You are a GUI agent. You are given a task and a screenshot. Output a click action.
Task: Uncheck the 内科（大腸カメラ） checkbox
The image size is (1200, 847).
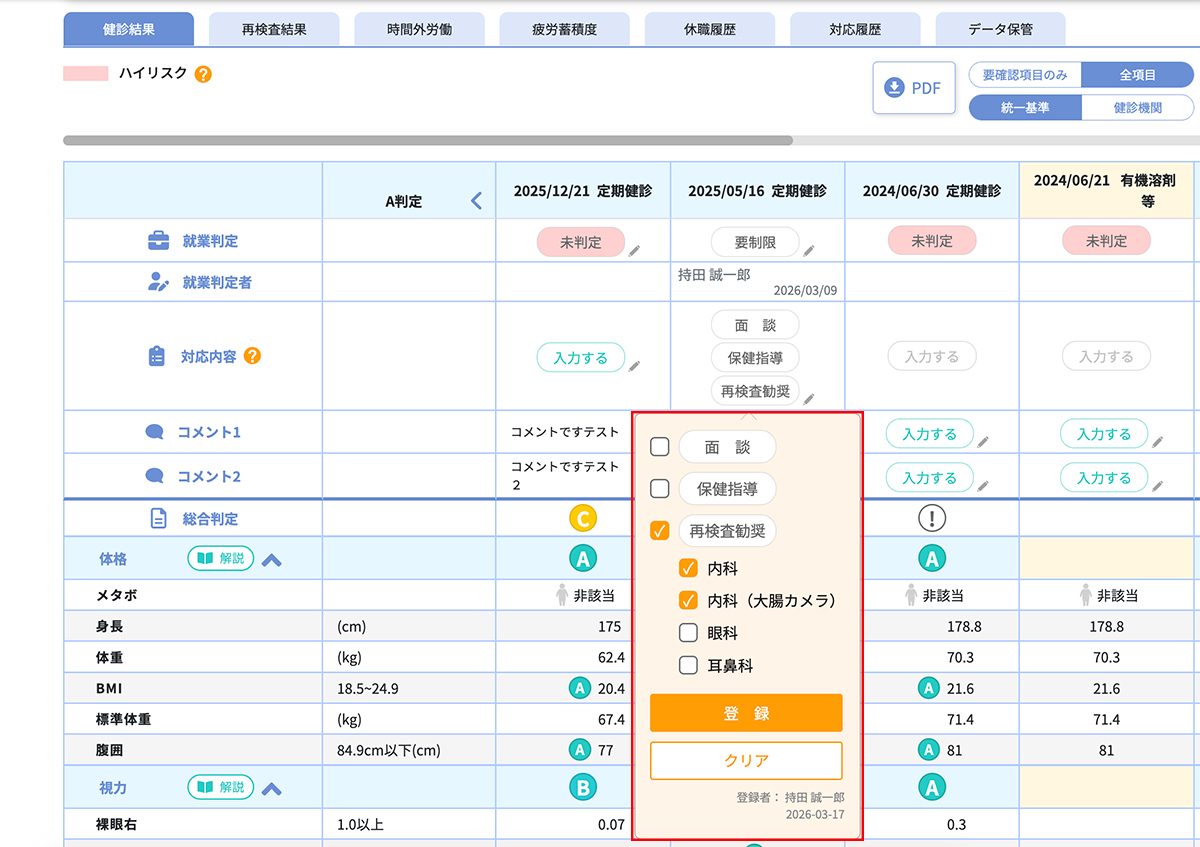[x=688, y=600]
